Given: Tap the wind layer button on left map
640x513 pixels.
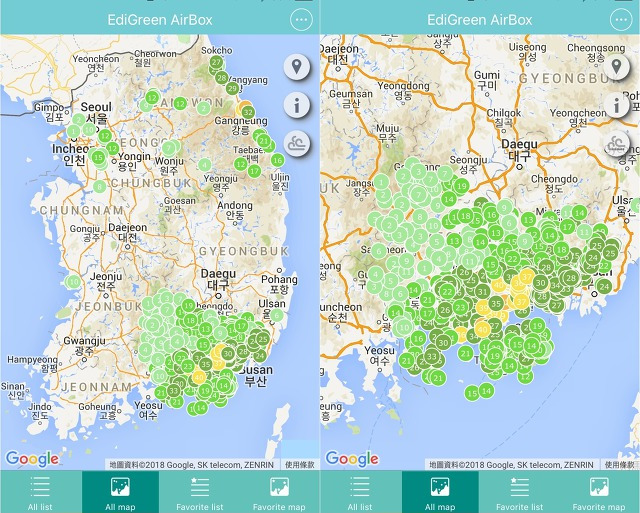Looking at the screenshot, I should 297,144.
